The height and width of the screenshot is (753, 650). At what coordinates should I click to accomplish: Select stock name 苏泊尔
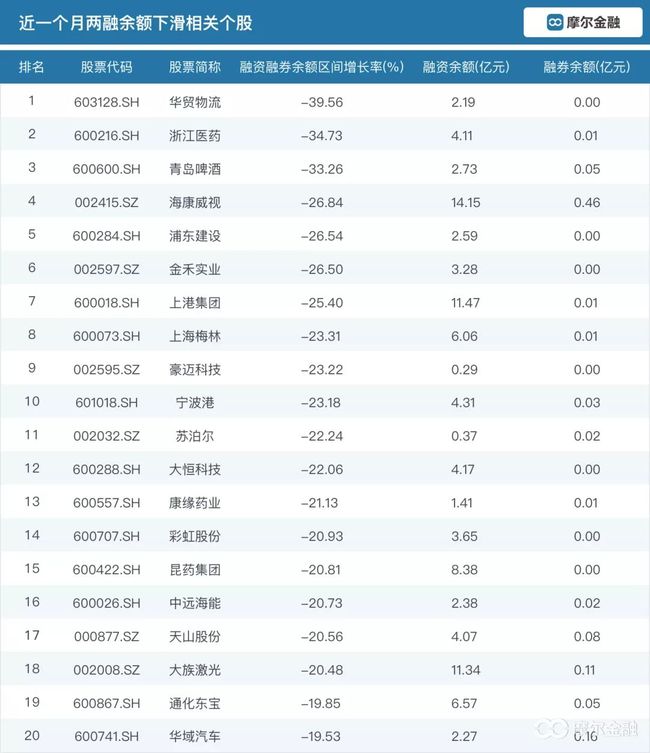coord(195,436)
